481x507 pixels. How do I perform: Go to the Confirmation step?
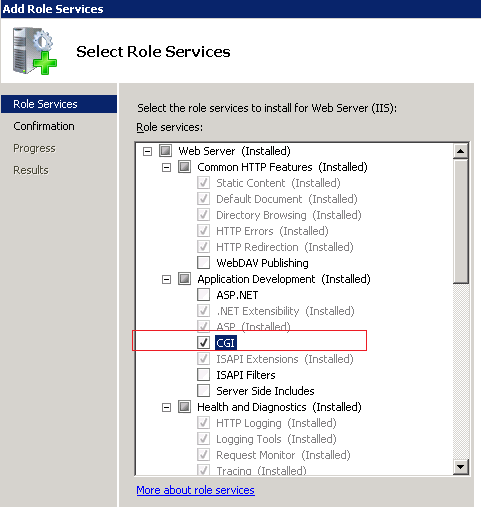point(44,126)
